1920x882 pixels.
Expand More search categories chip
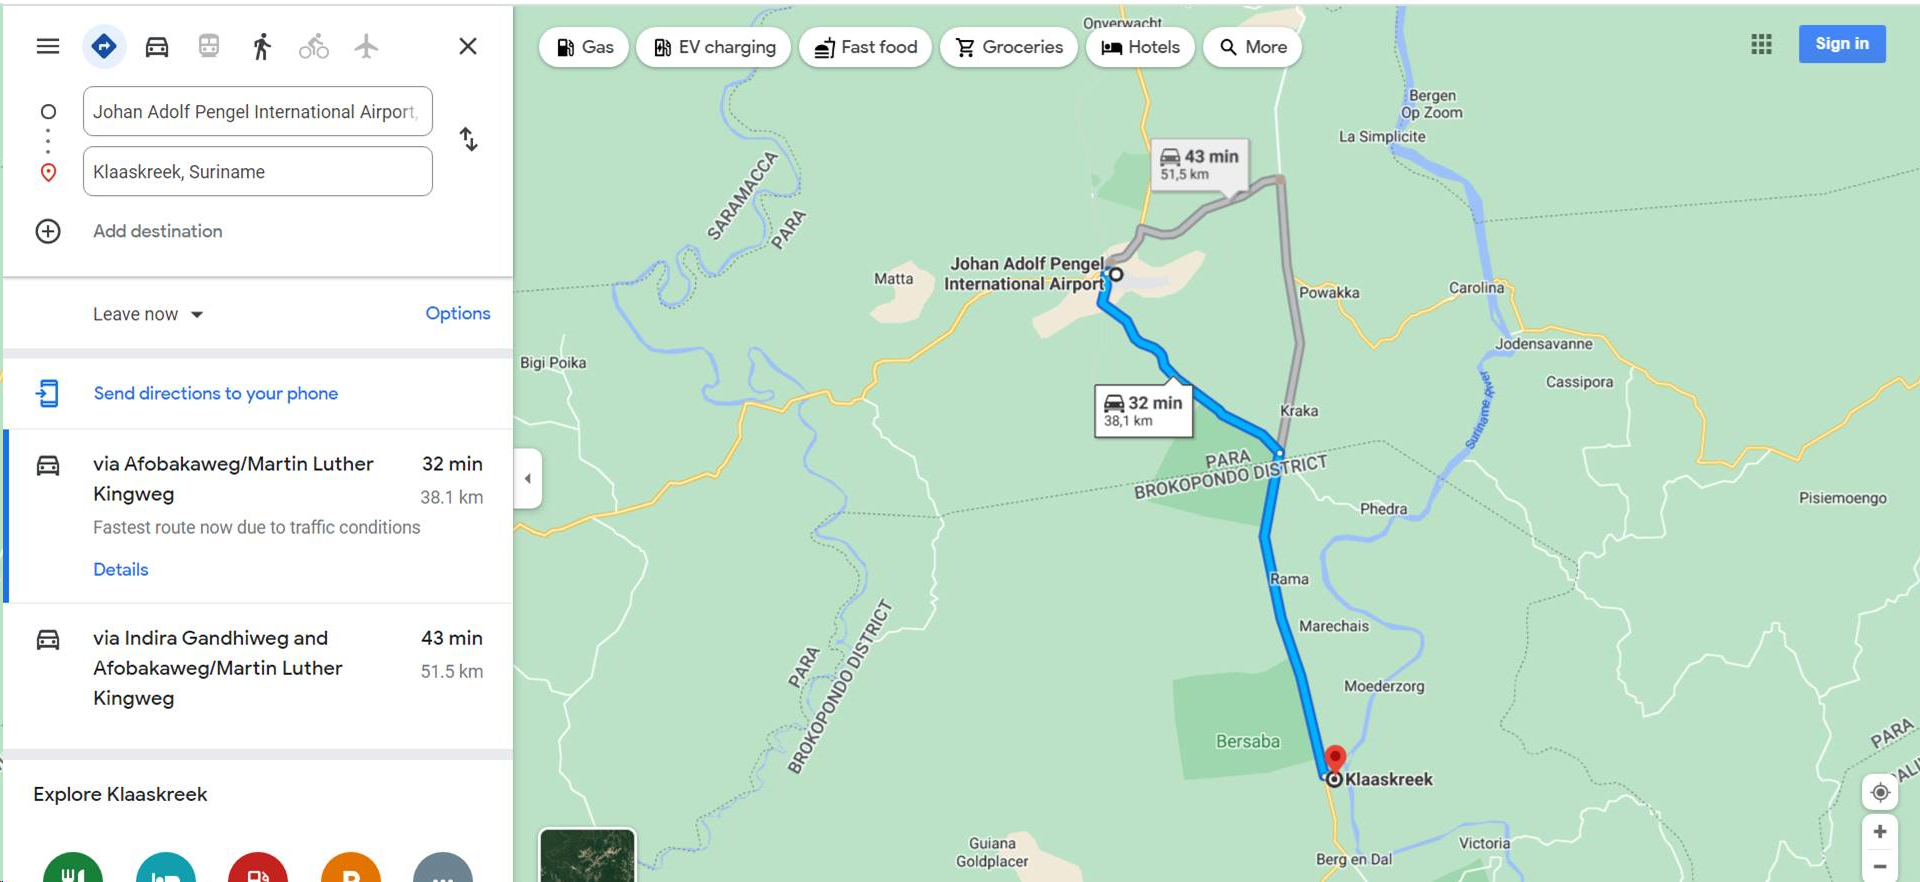point(1253,47)
